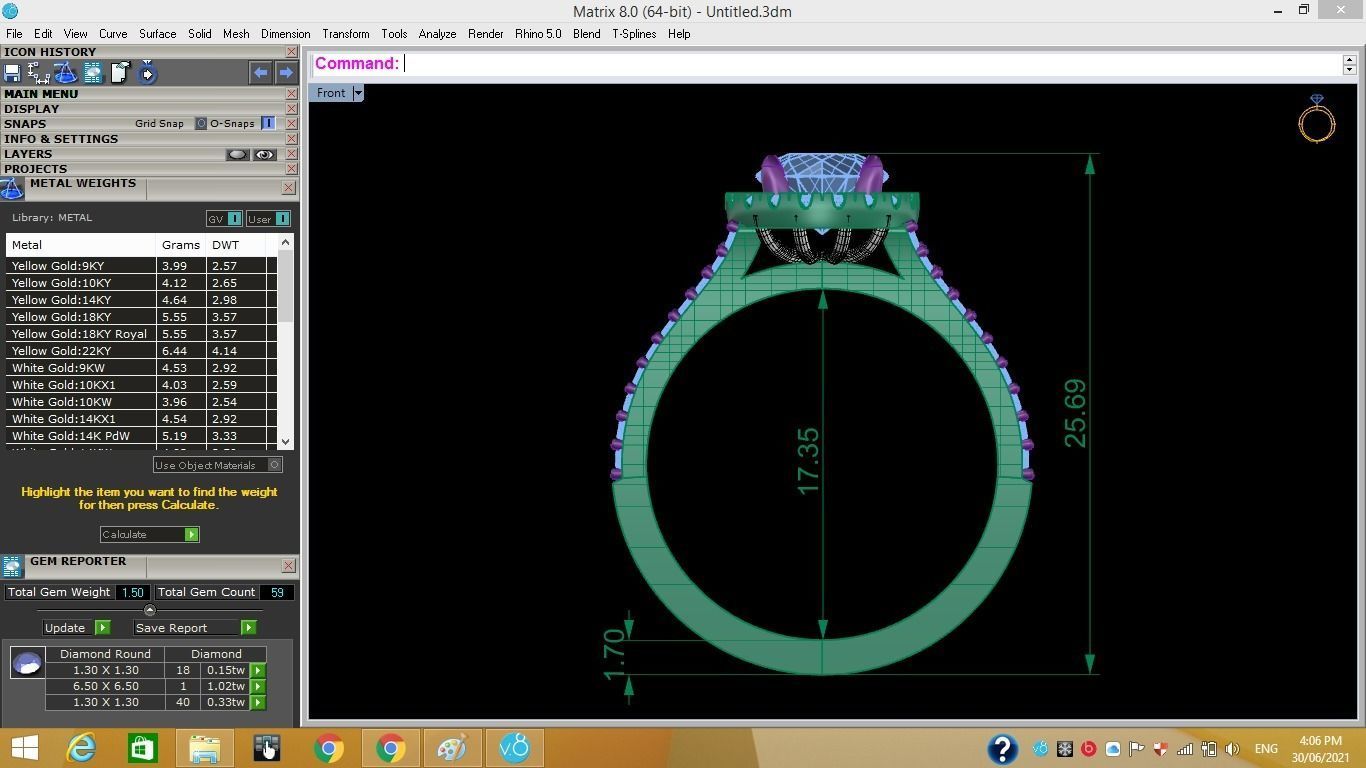1366x768 pixels.
Task: Open Internet Explorer from taskbar
Action: coord(80,748)
